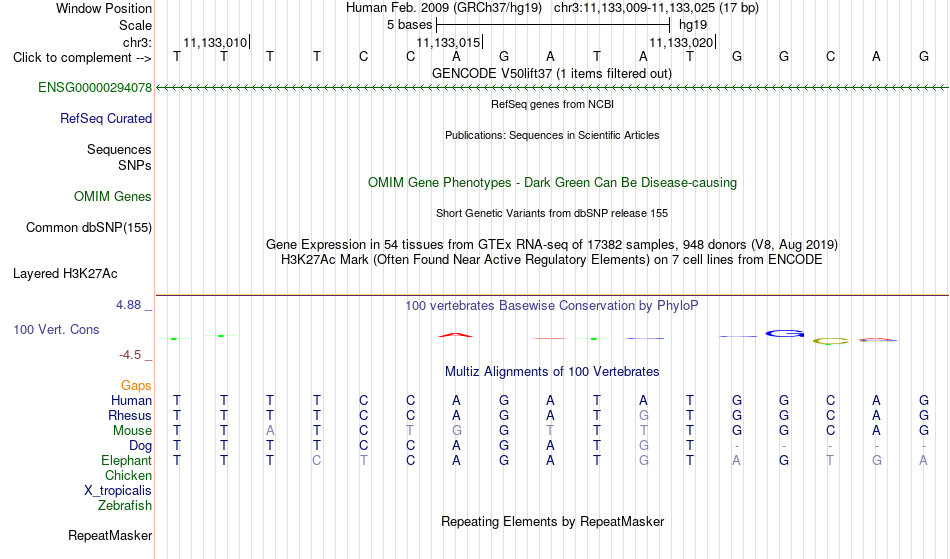Click the lone C in the base row
The image size is (950, 559).
pos(830,56)
